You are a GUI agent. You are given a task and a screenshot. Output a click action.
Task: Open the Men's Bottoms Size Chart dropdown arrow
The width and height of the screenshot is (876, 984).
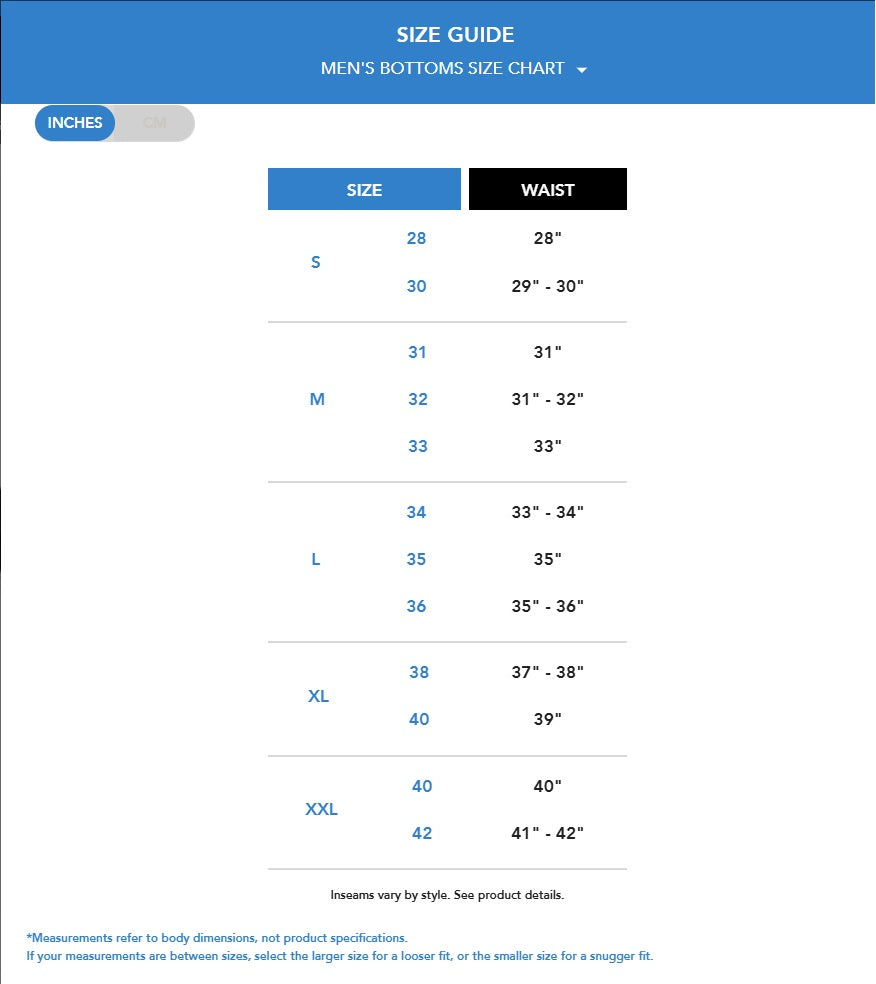[582, 70]
